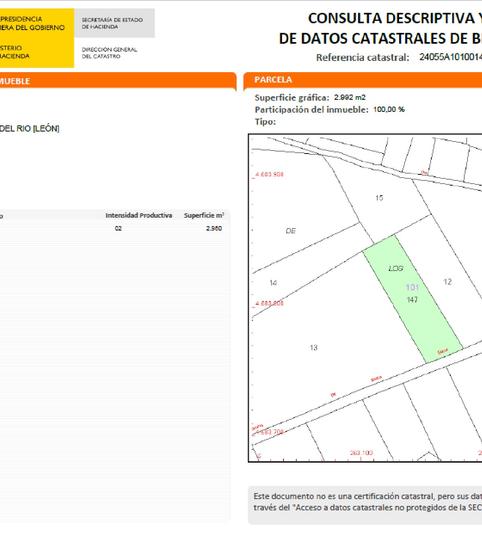The height and width of the screenshot is (542, 482).
Task: Click parcel number 14 on map
Action: (273, 283)
